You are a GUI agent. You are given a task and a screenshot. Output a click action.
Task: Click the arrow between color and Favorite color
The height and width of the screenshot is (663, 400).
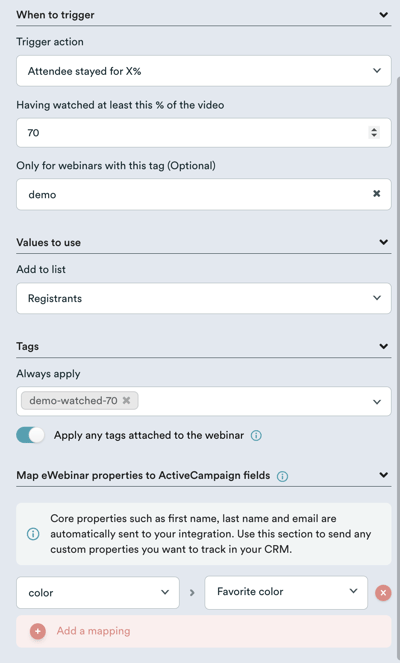tap(192, 593)
